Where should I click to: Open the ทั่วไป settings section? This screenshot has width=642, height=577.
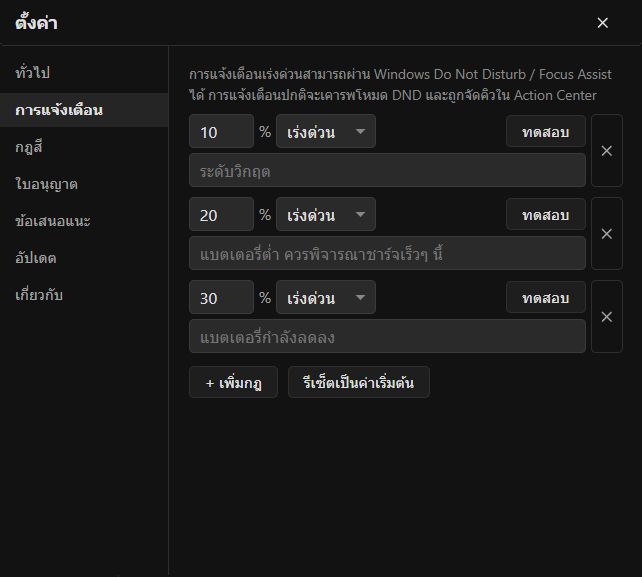84,73
